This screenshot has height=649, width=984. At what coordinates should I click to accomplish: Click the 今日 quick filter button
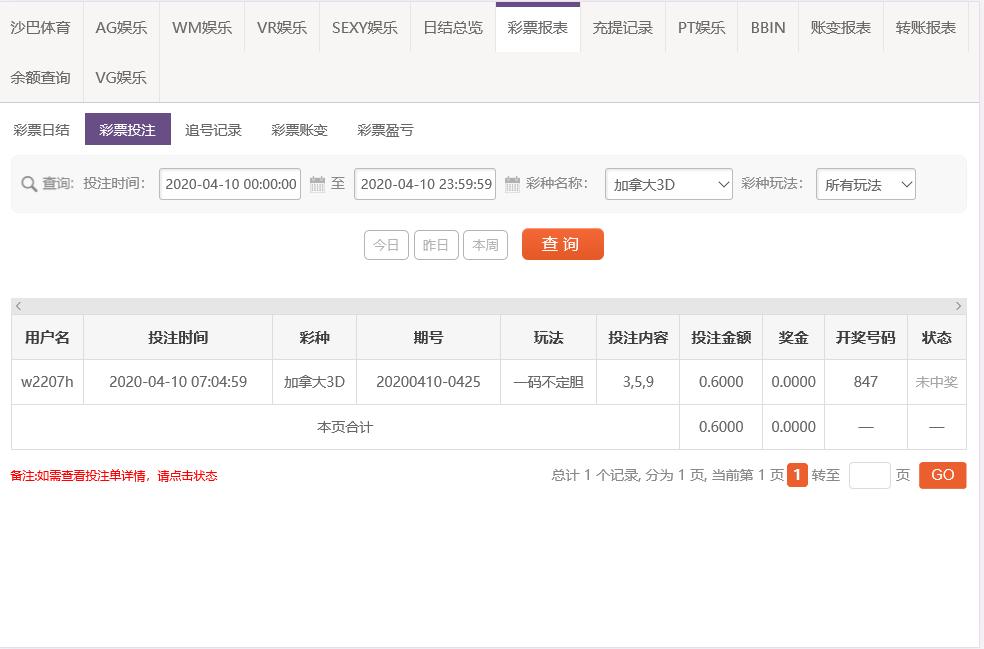[386, 245]
